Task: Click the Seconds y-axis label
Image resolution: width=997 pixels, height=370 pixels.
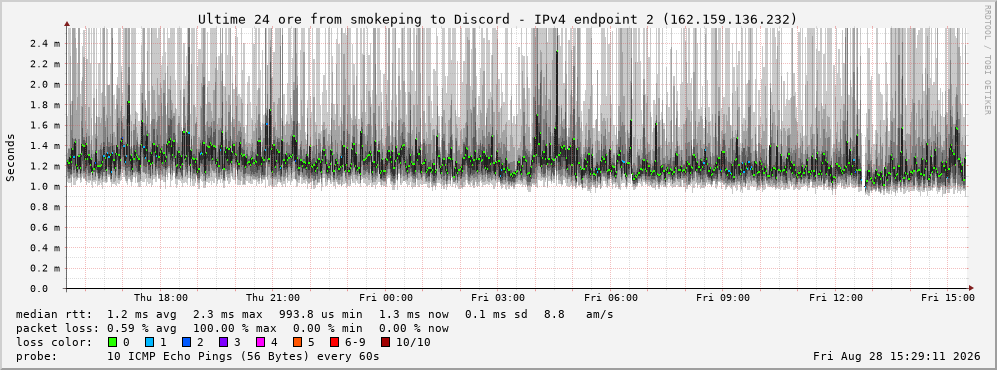Action: (11, 158)
